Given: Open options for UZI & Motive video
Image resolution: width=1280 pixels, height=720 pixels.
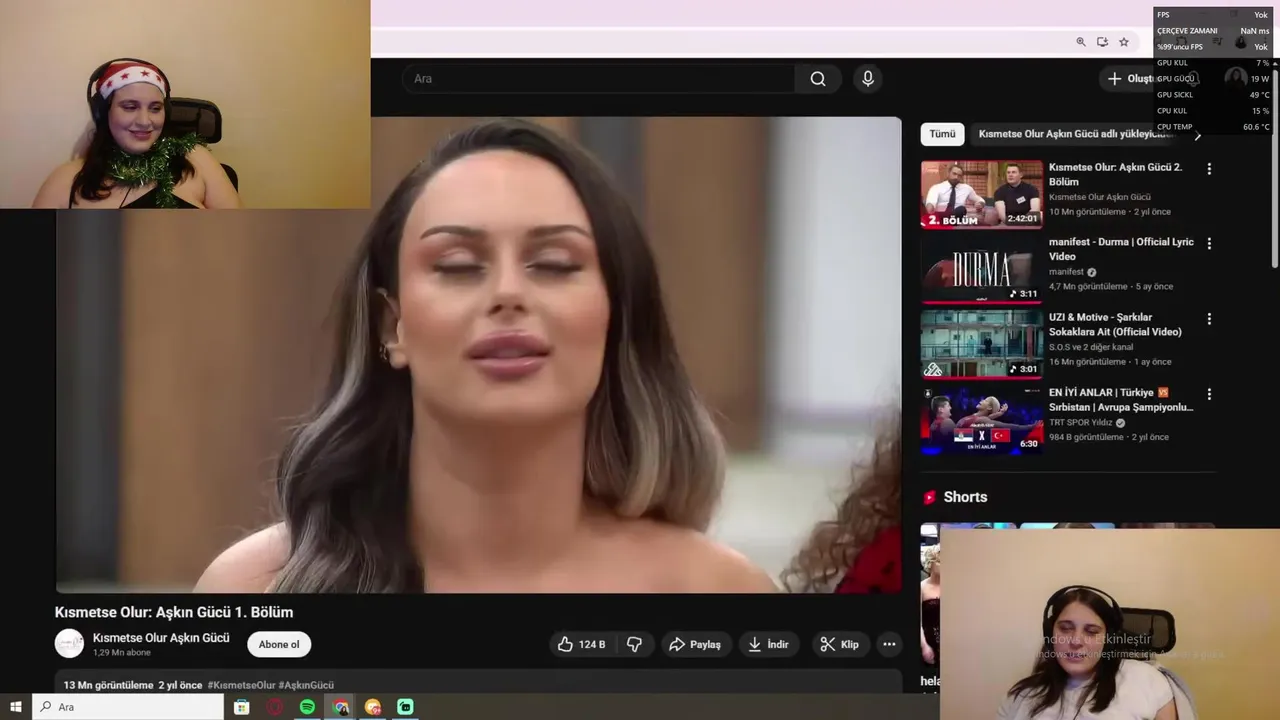Looking at the screenshot, I should (1209, 319).
